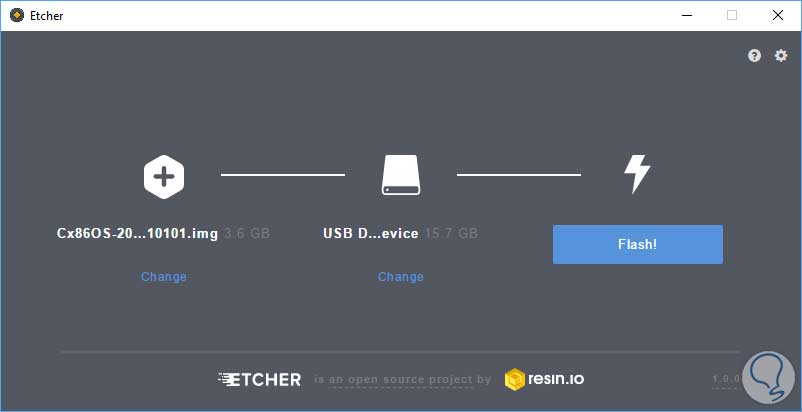Close the Etcher window
This screenshot has height=412, width=802.
(x=778, y=15)
